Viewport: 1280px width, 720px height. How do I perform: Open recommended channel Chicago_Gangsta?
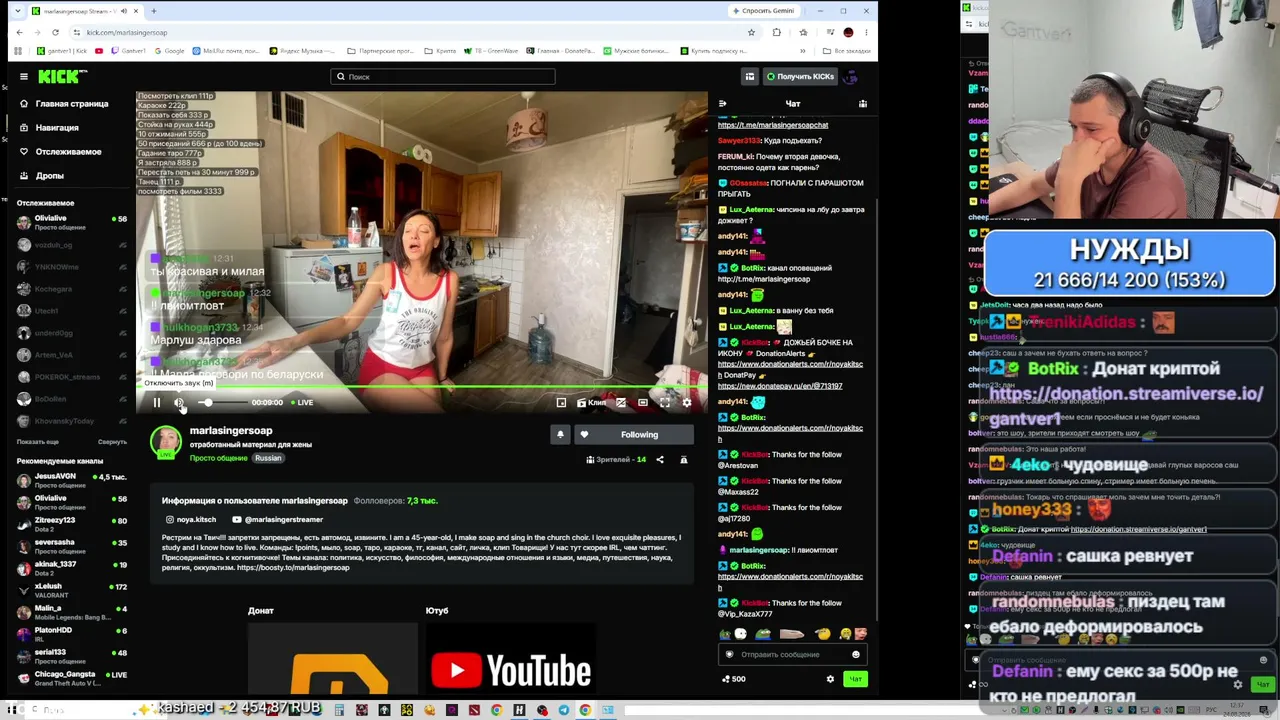coord(72,678)
